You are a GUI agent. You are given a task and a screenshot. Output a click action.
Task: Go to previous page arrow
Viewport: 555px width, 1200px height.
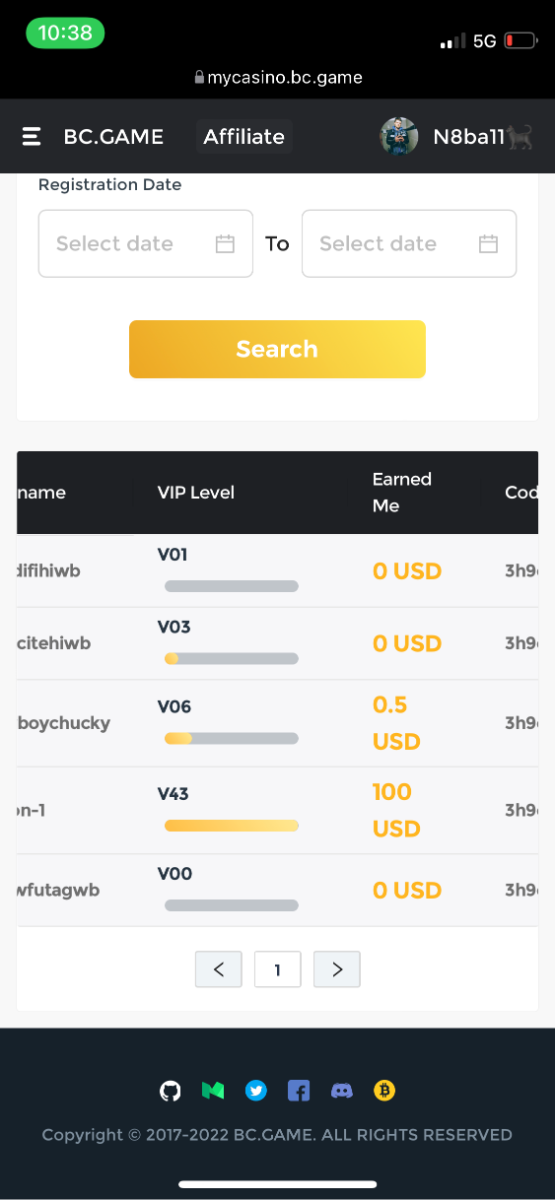coord(219,969)
